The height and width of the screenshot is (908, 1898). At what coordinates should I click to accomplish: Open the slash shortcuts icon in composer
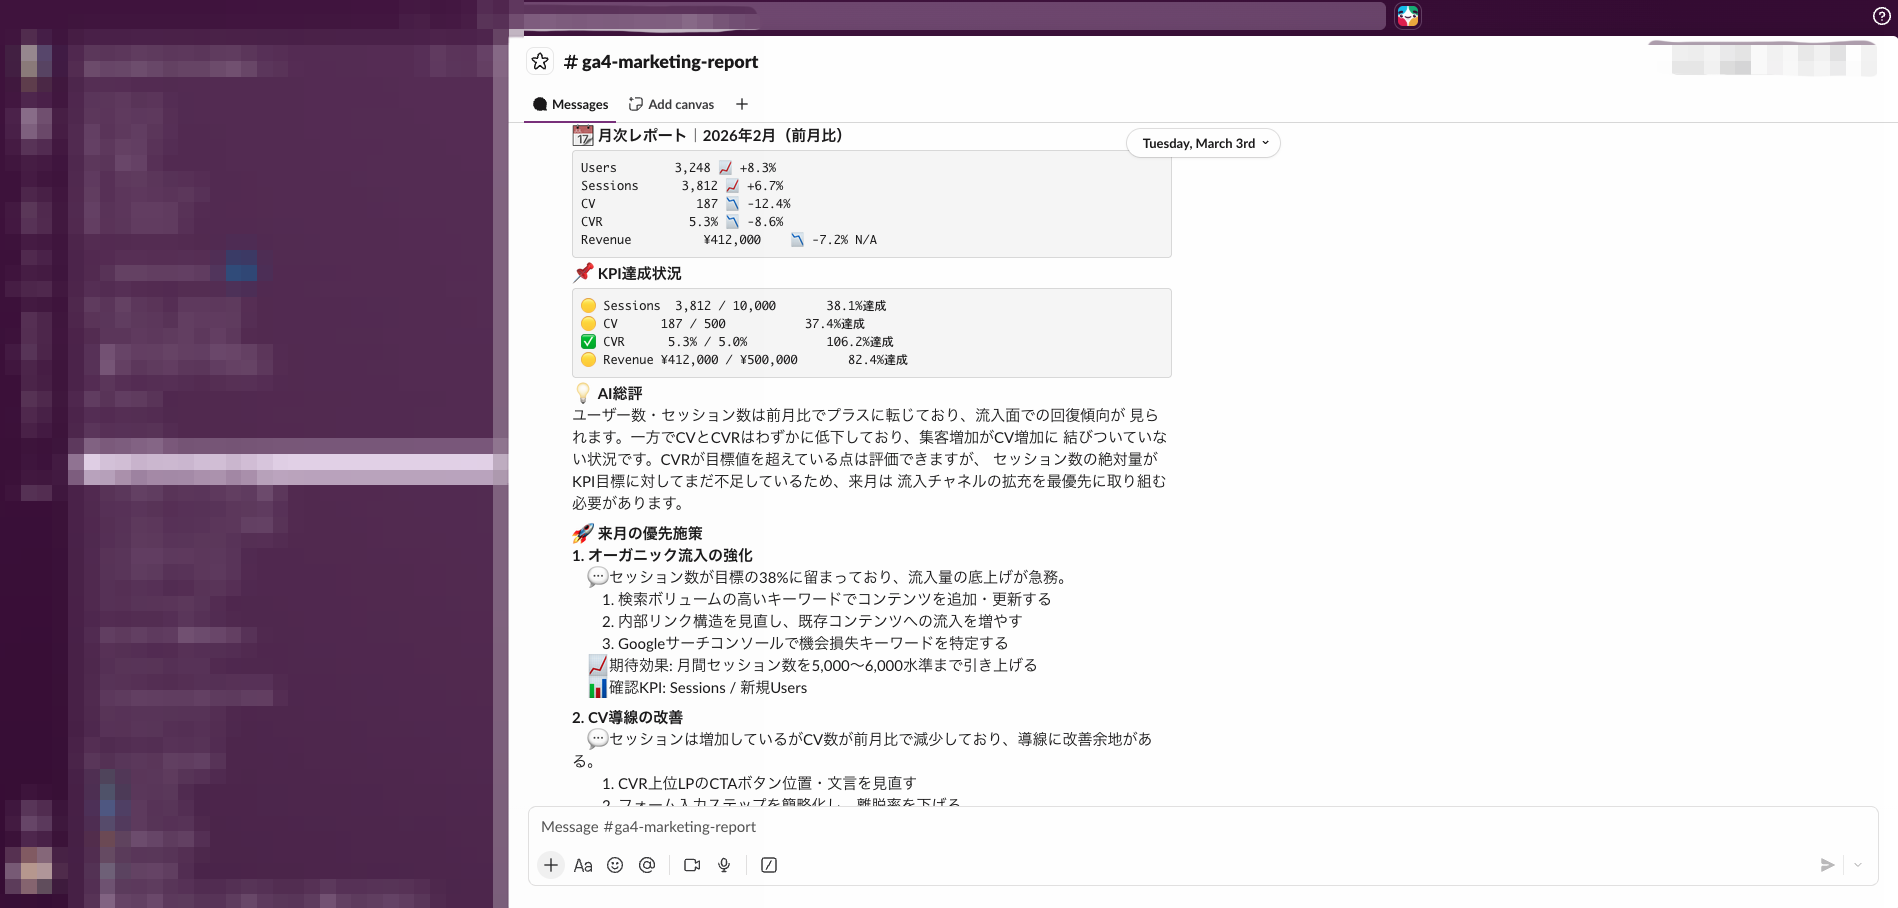pos(769,865)
